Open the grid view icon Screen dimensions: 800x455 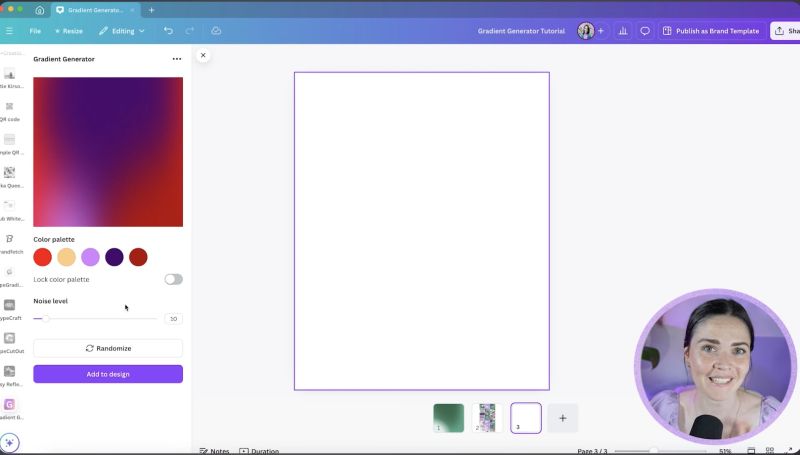coord(770,450)
